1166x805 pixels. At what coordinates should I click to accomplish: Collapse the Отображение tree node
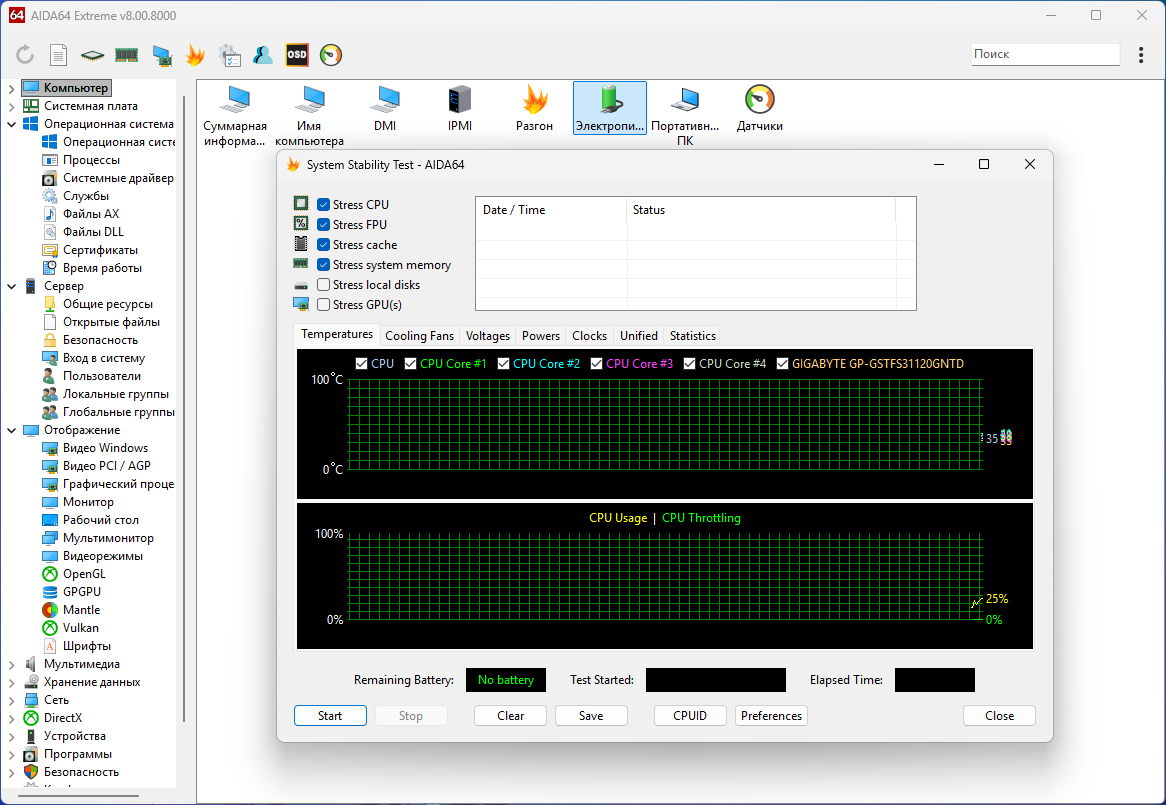(11, 430)
